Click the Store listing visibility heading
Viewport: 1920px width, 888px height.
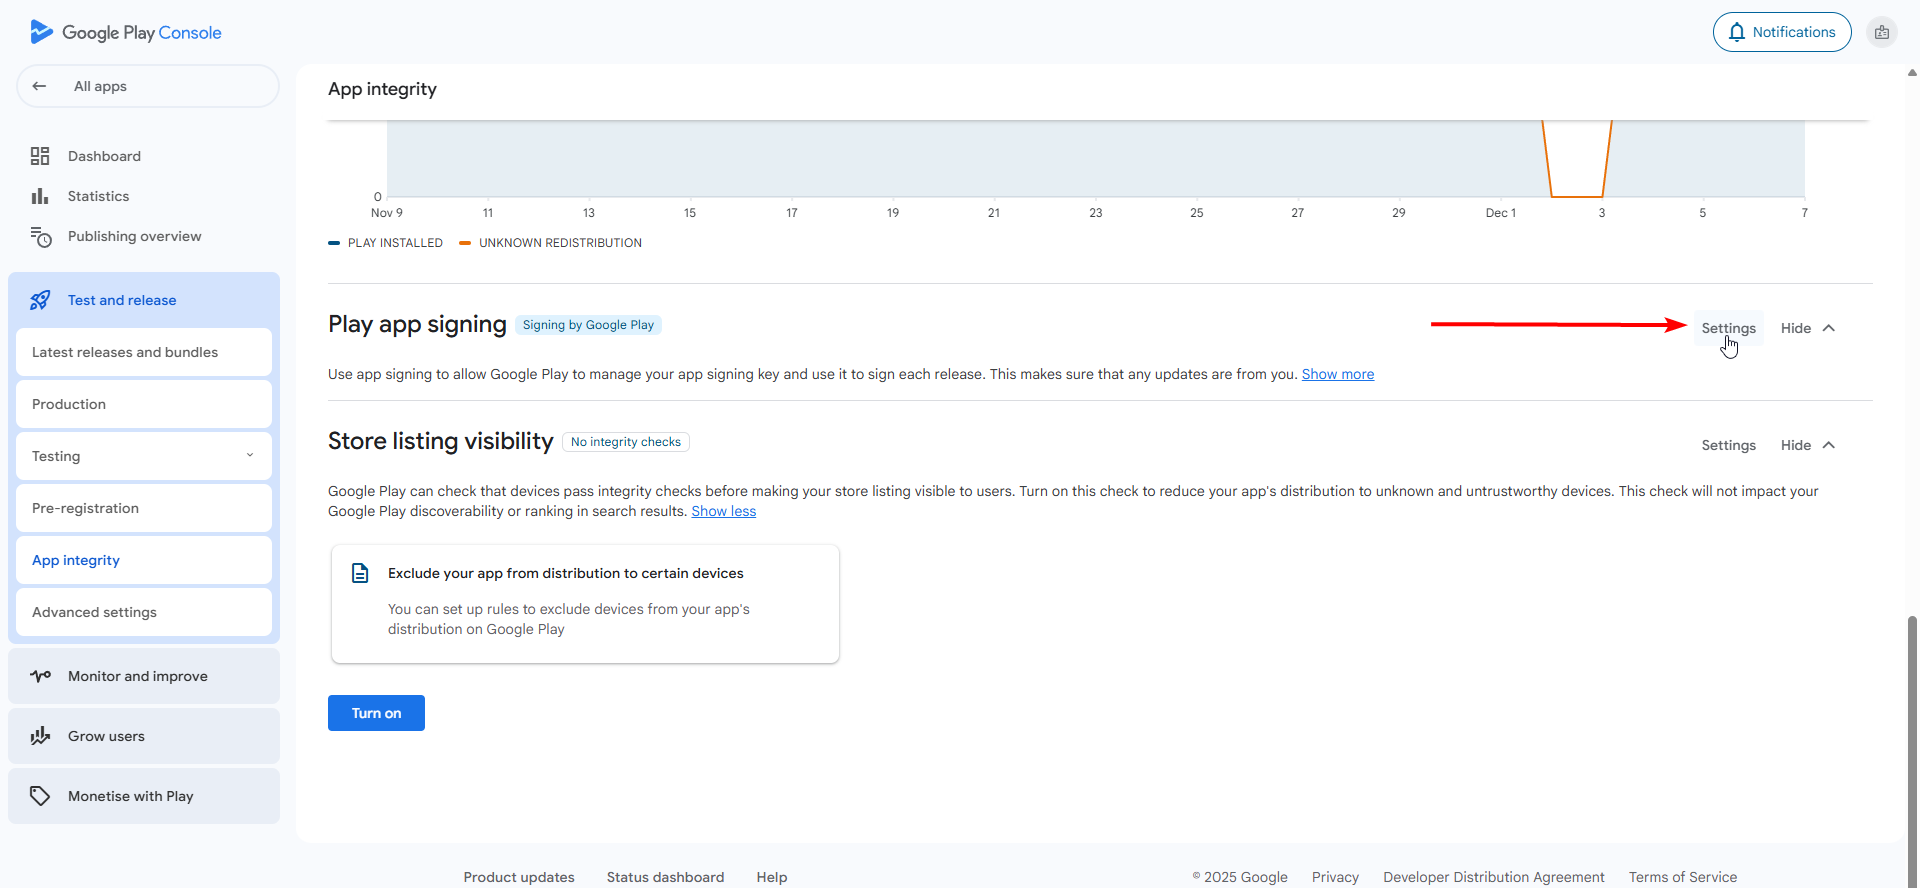click(441, 441)
